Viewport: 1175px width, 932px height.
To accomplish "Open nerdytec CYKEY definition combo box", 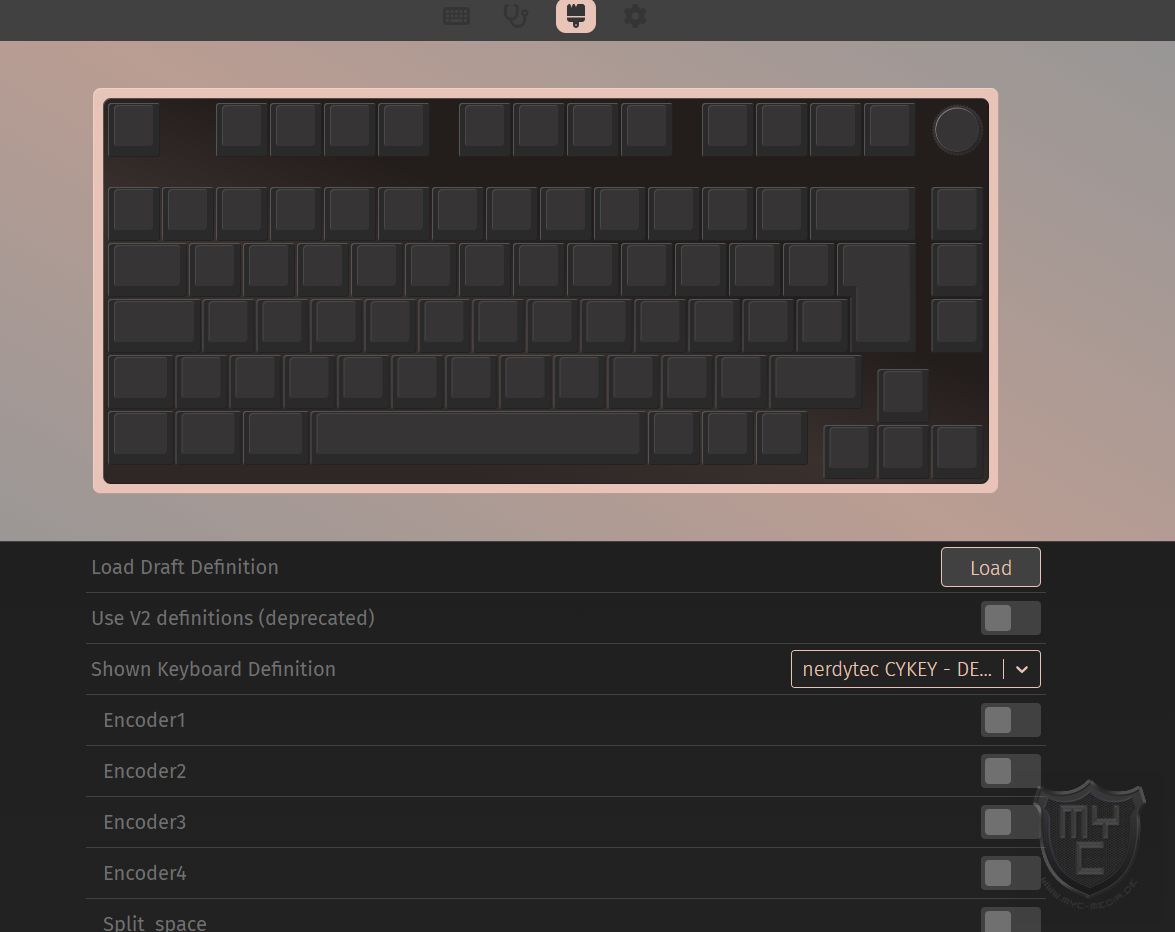I will click(916, 669).
